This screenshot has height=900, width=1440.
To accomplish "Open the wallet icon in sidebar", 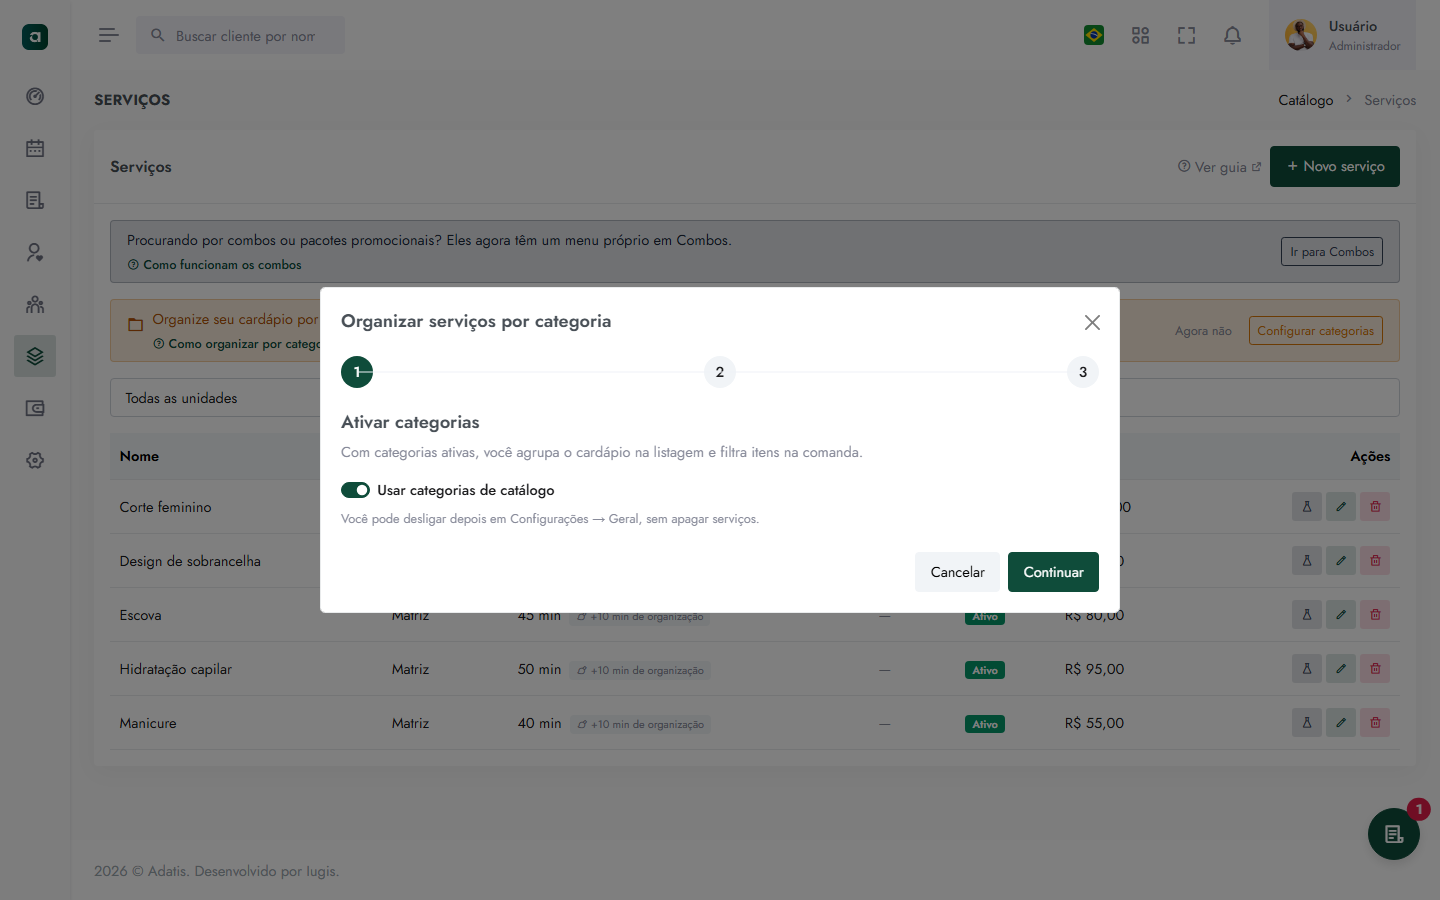I will pos(35,408).
